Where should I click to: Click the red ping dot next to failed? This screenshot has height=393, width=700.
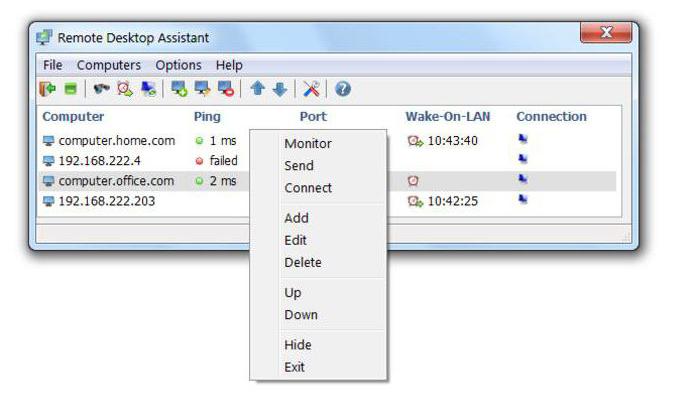coord(199,161)
